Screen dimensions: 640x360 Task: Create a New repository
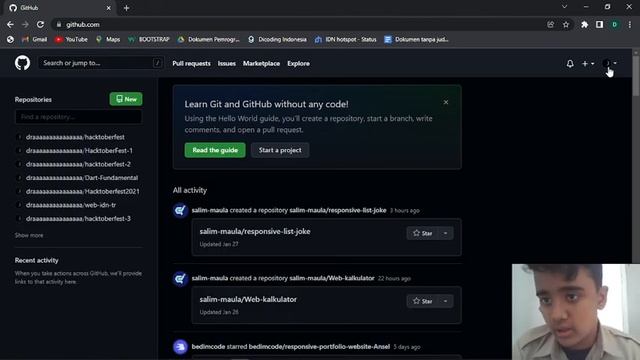[126, 99]
